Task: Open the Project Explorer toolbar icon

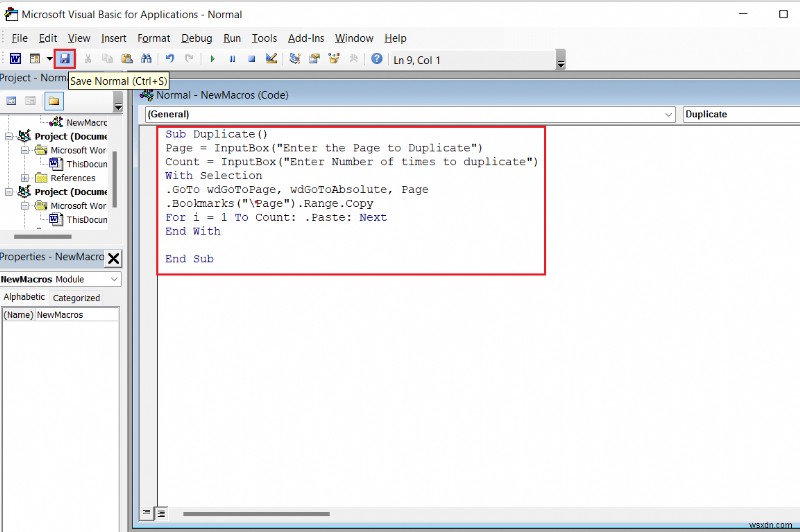Action: click(x=294, y=59)
